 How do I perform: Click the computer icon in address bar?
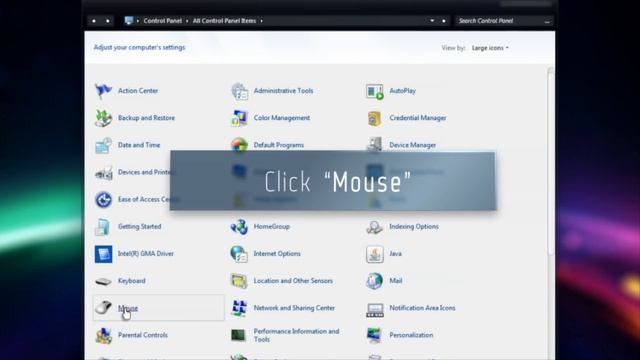[x=129, y=21]
